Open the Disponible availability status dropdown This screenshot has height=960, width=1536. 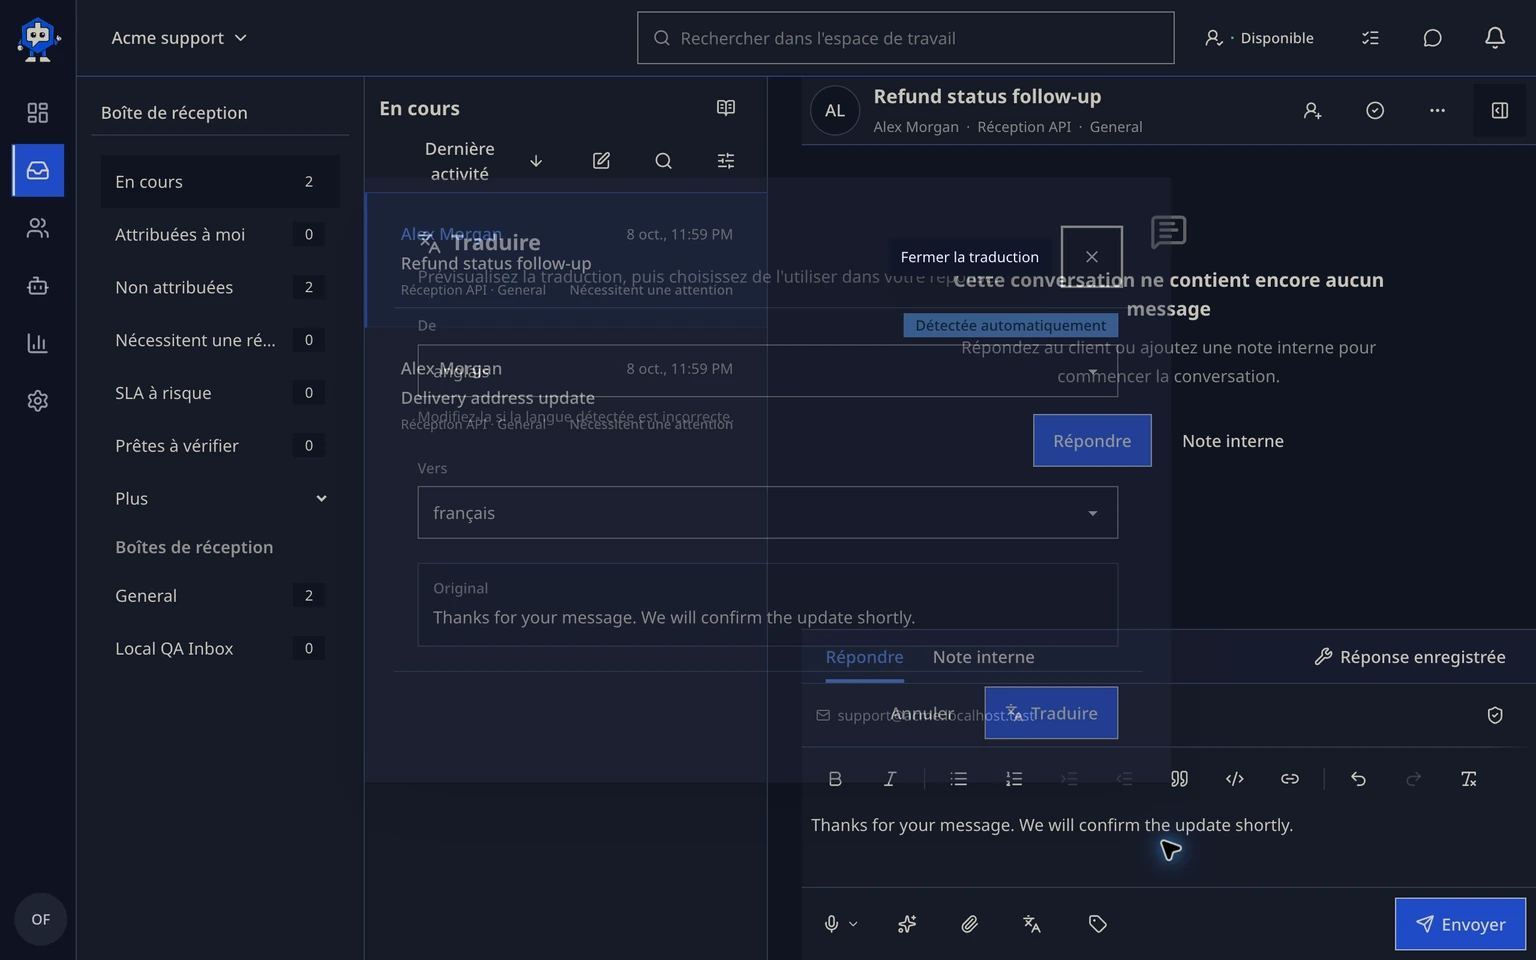pyautogui.click(x=1258, y=38)
